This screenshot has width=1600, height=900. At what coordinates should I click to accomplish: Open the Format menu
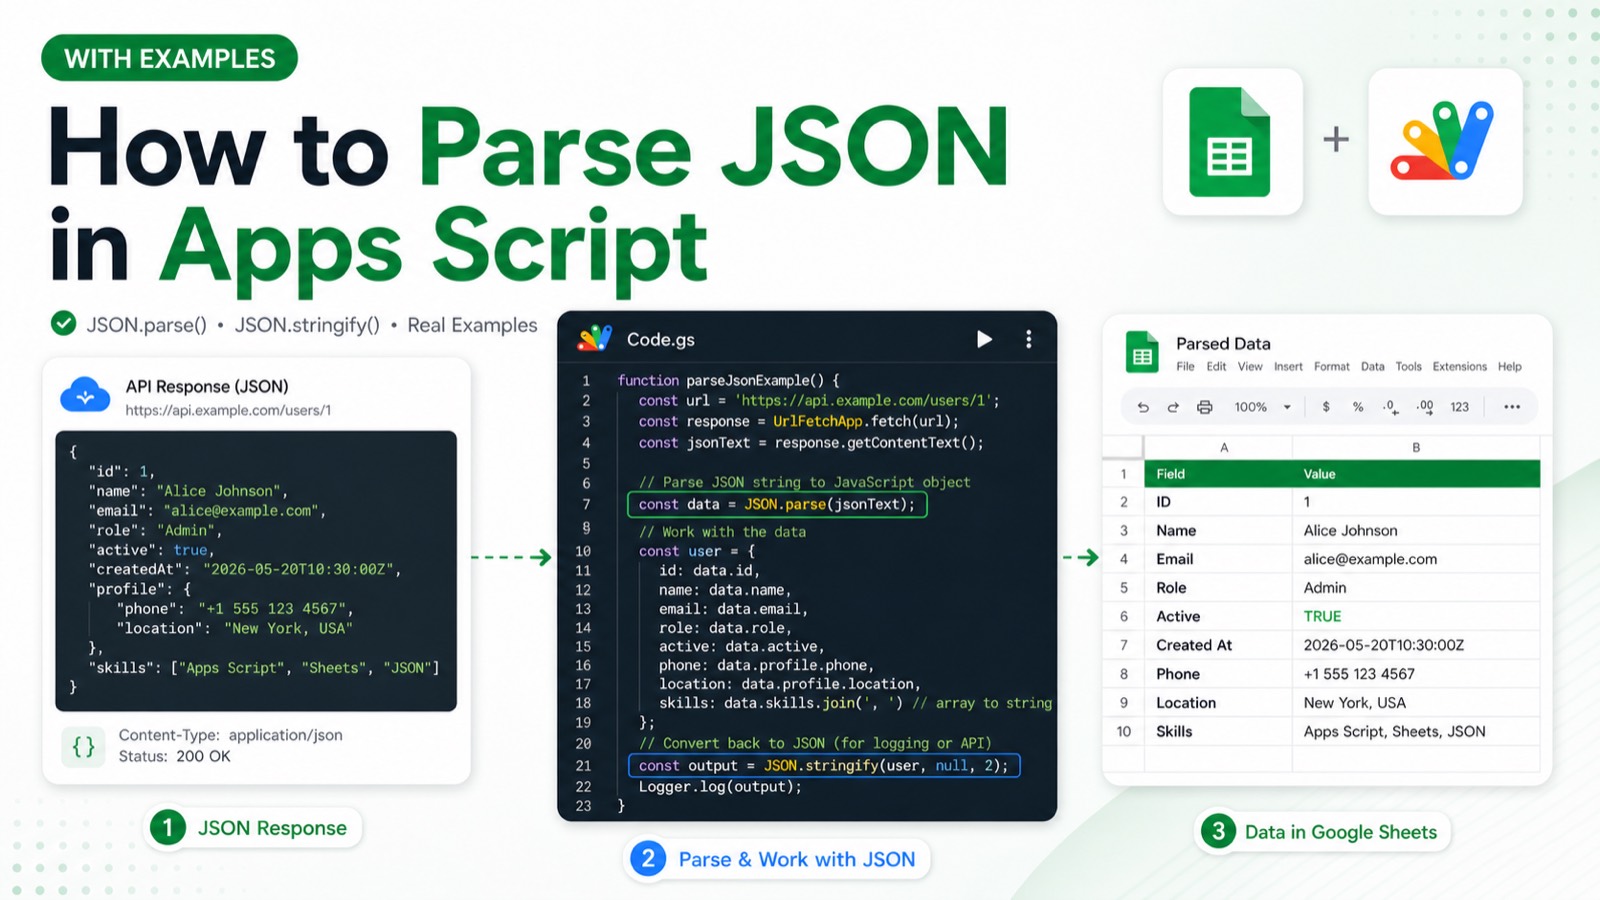[x=1331, y=367]
